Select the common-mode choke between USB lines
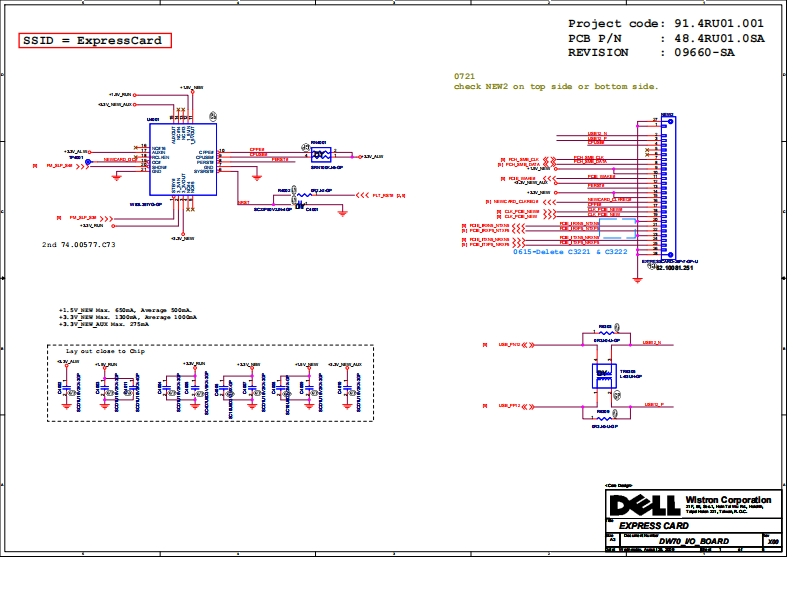793x613 pixels. click(604, 376)
